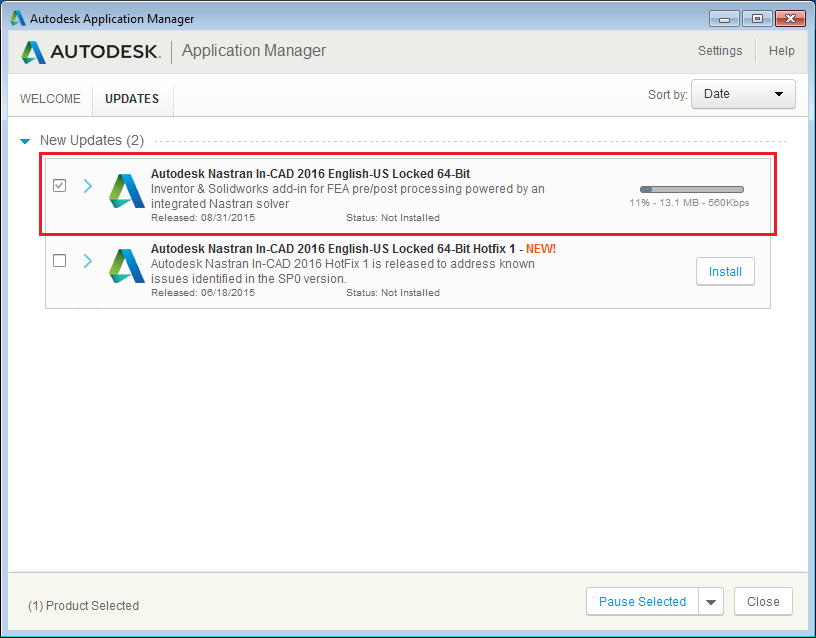The height and width of the screenshot is (638, 816).
Task: Click the Autodesk icon in the title bar
Action: tap(18, 18)
